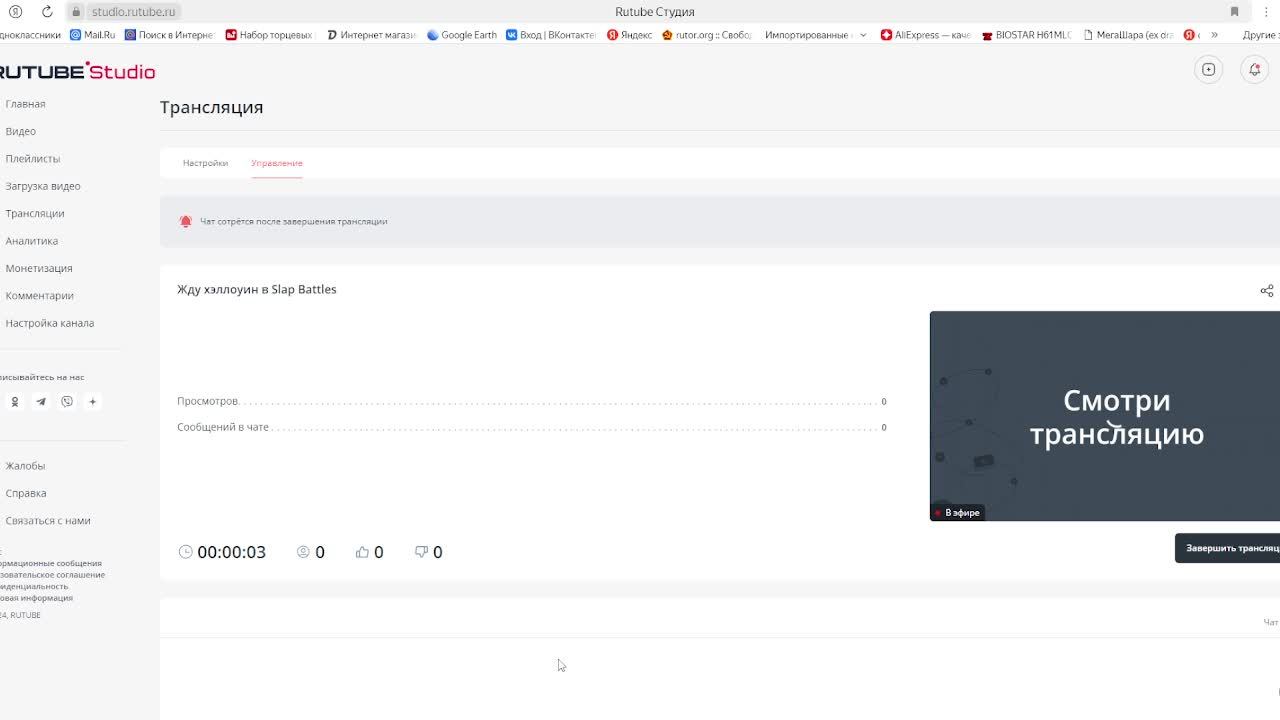Open the Telegram social icon in the sidebar
The width and height of the screenshot is (1280, 720).
[x=41, y=402]
